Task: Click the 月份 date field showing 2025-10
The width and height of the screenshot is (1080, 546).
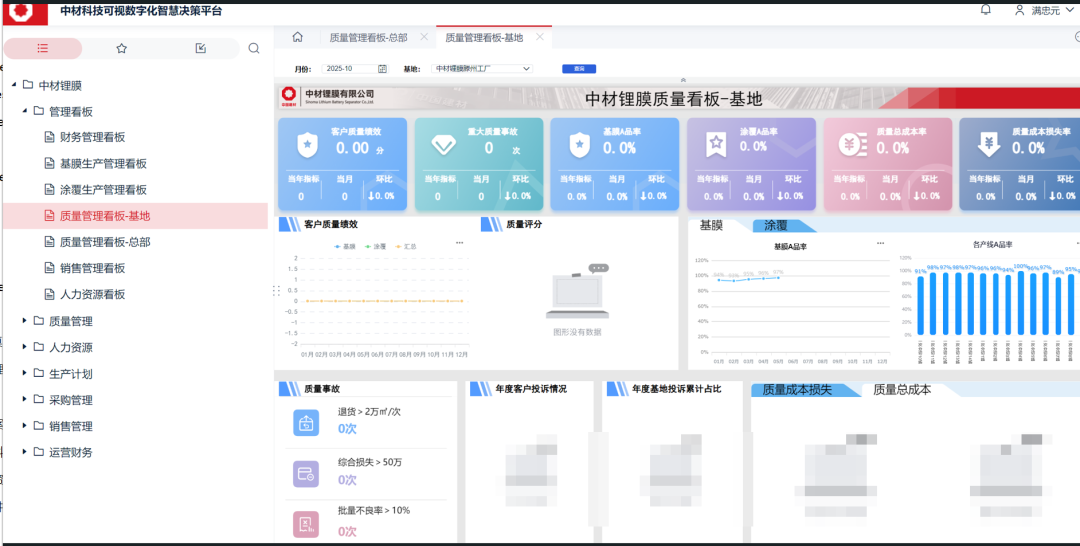Action: (356, 69)
